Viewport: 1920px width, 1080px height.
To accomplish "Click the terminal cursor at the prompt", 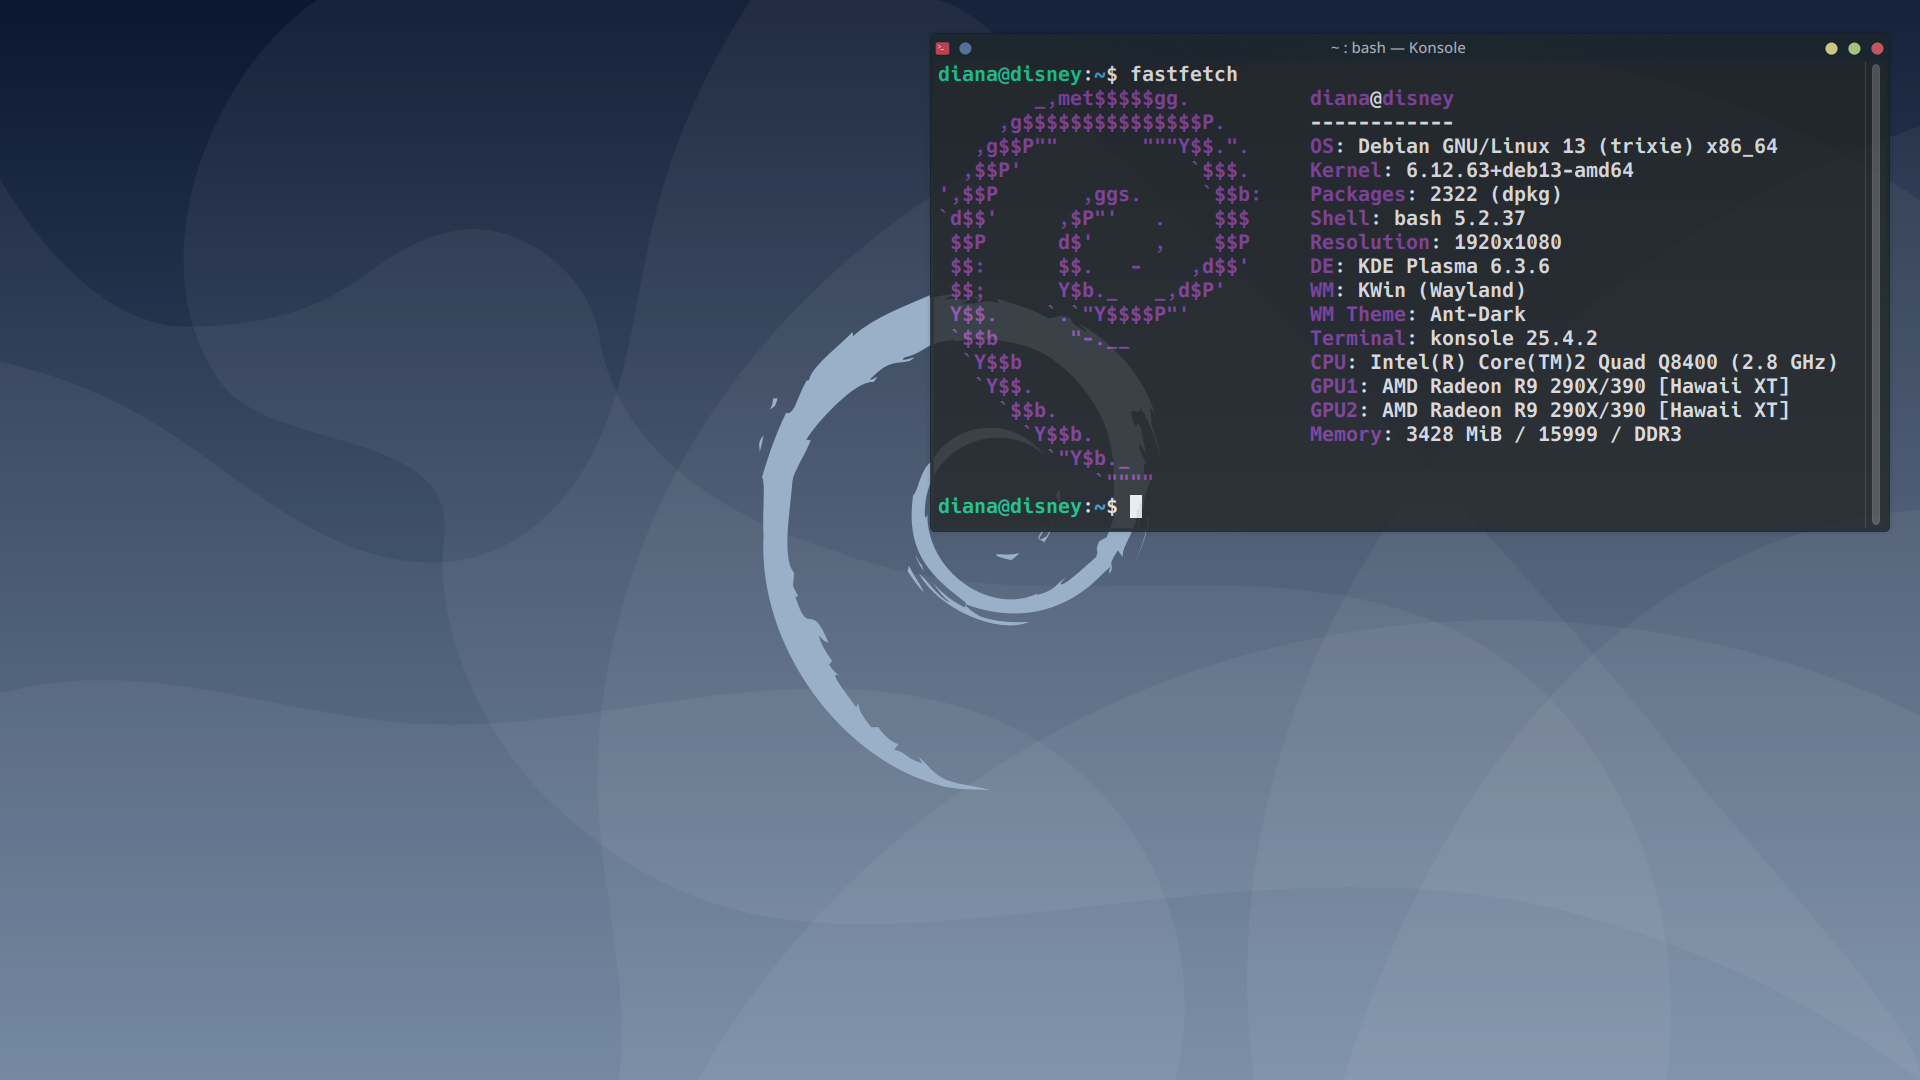I will point(1135,507).
